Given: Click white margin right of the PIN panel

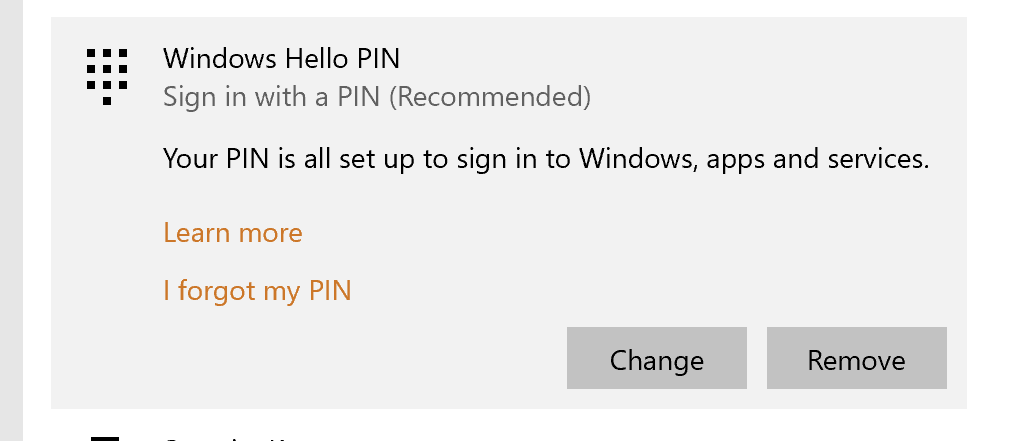Looking at the screenshot, I should (x=990, y=220).
